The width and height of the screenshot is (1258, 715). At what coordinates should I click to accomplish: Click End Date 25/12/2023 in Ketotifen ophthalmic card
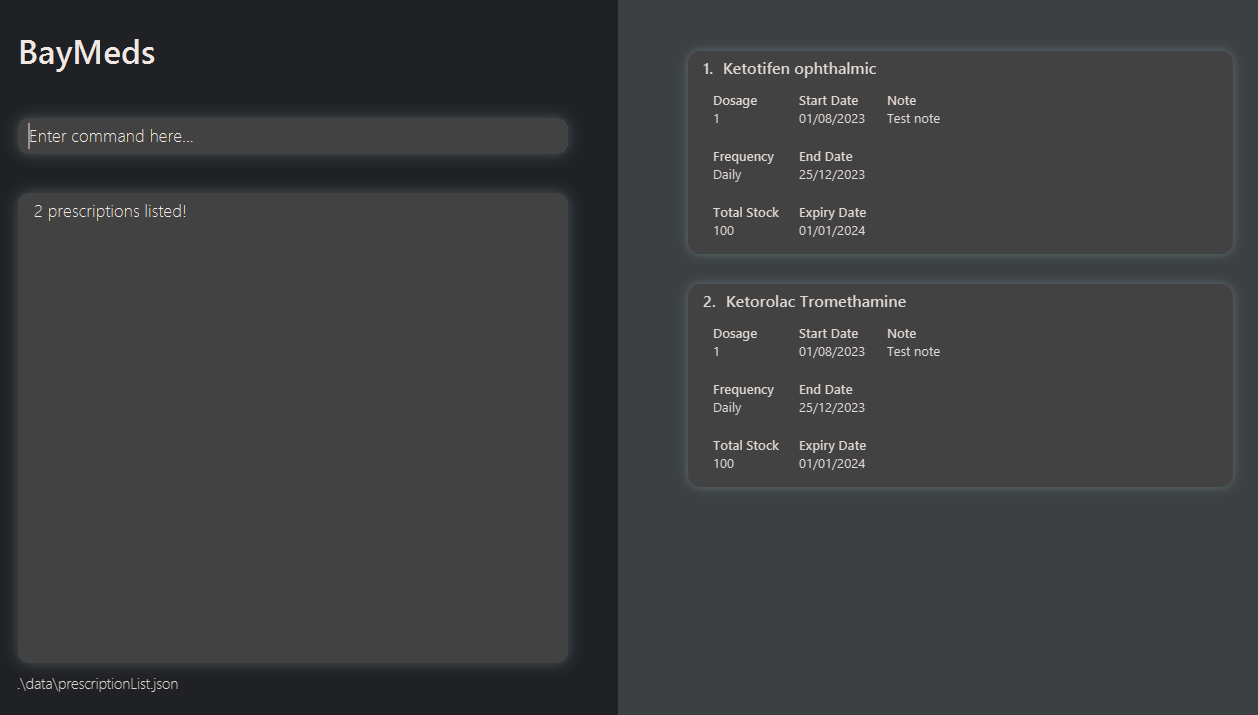tap(832, 175)
